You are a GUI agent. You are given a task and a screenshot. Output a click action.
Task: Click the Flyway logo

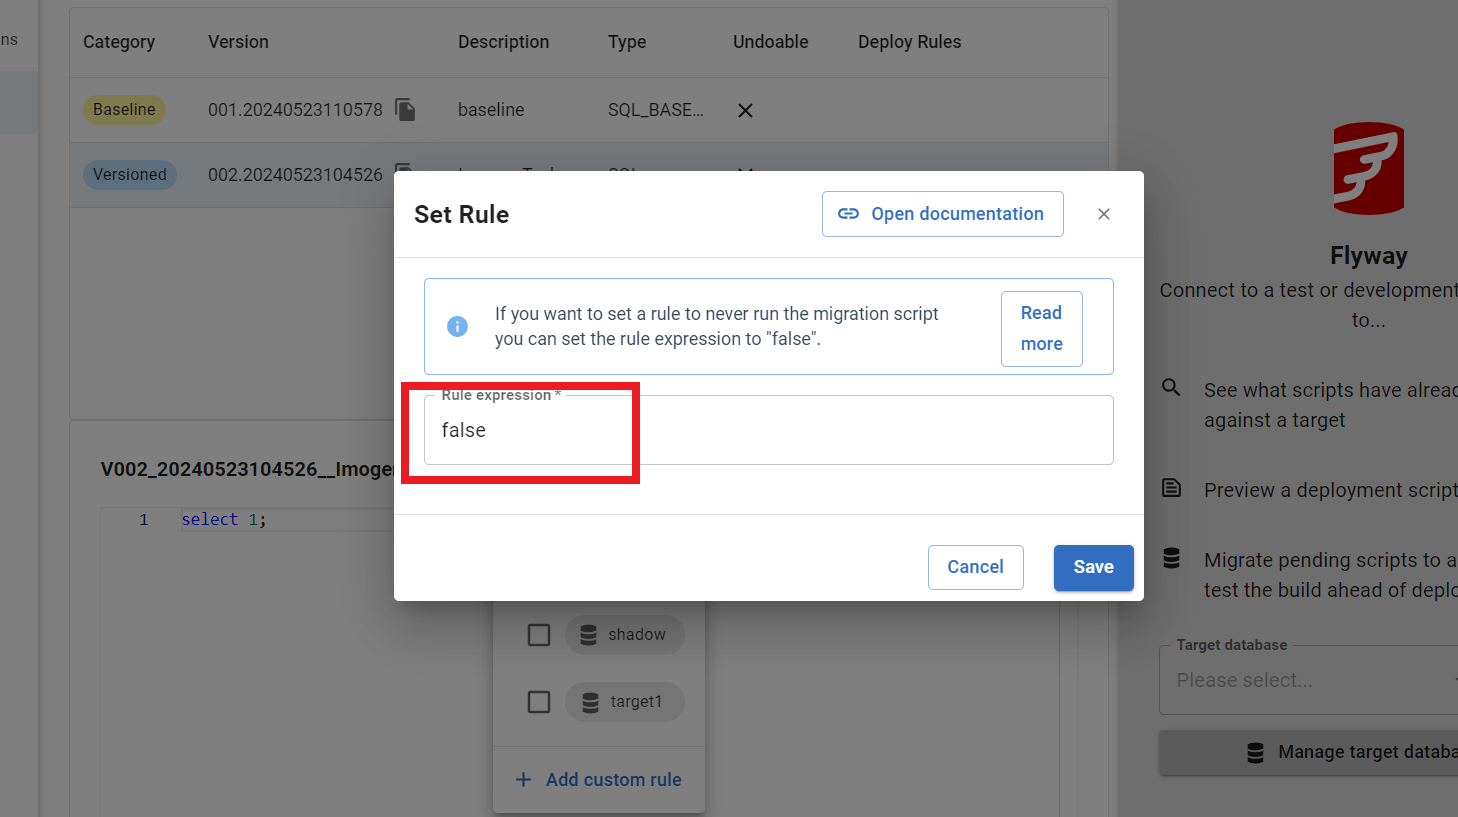point(1368,168)
